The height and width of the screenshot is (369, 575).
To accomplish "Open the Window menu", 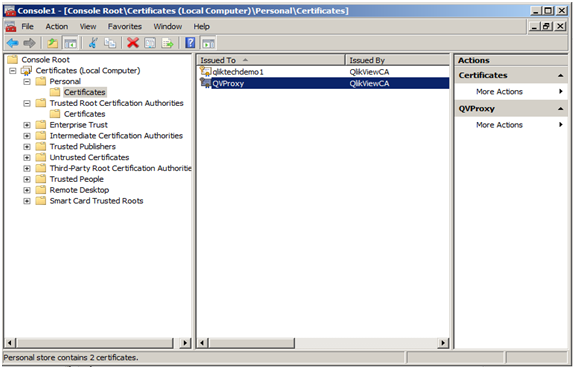I will pos(168,26).
